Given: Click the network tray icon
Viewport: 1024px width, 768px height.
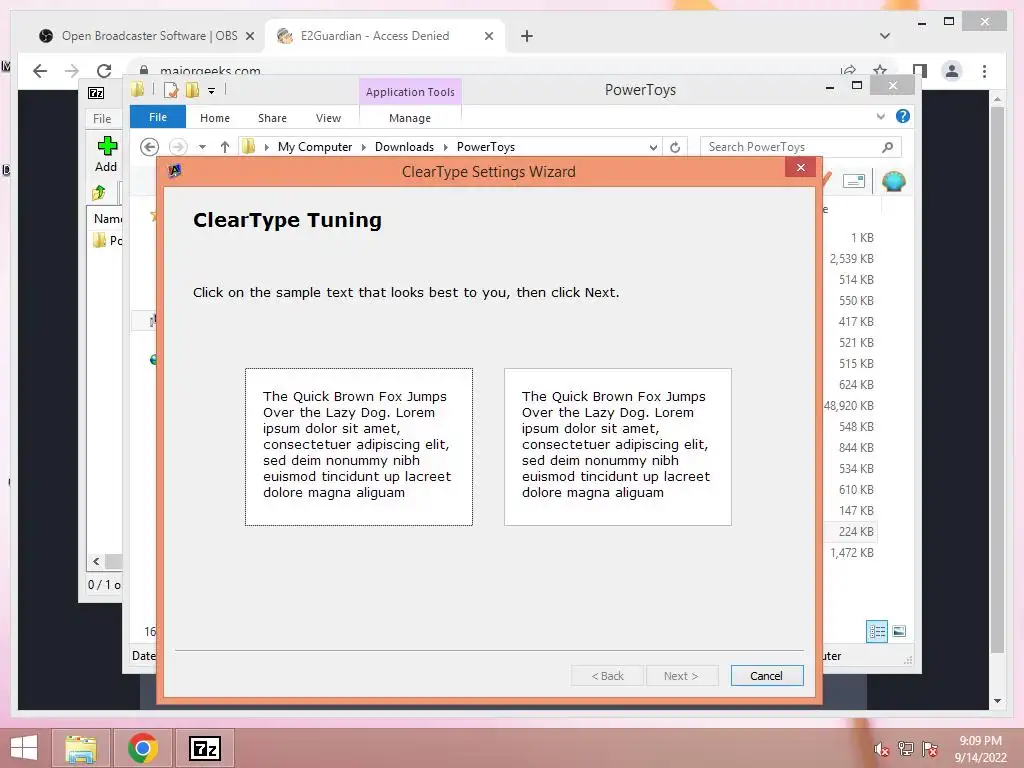Looking at the screenshot, I should coord(905,749).
